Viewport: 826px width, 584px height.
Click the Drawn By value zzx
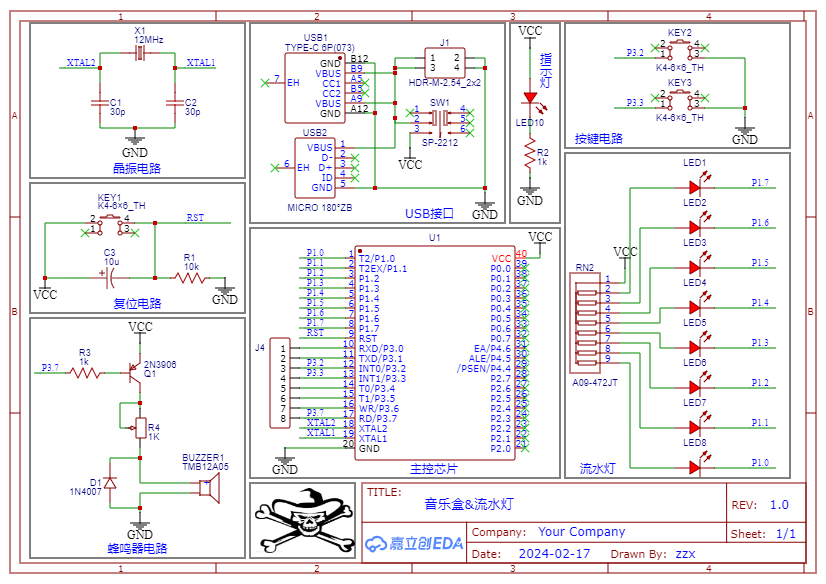pyautogui.click(x=685, y=554)
